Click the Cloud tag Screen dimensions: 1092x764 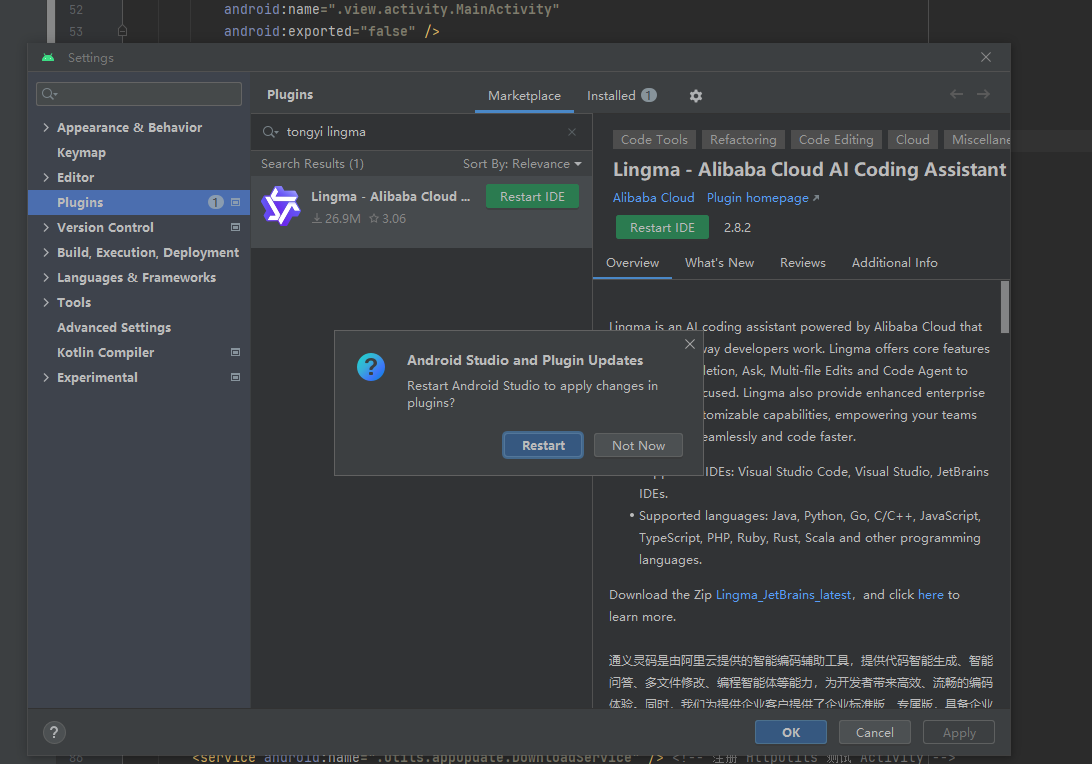[912, 140]
